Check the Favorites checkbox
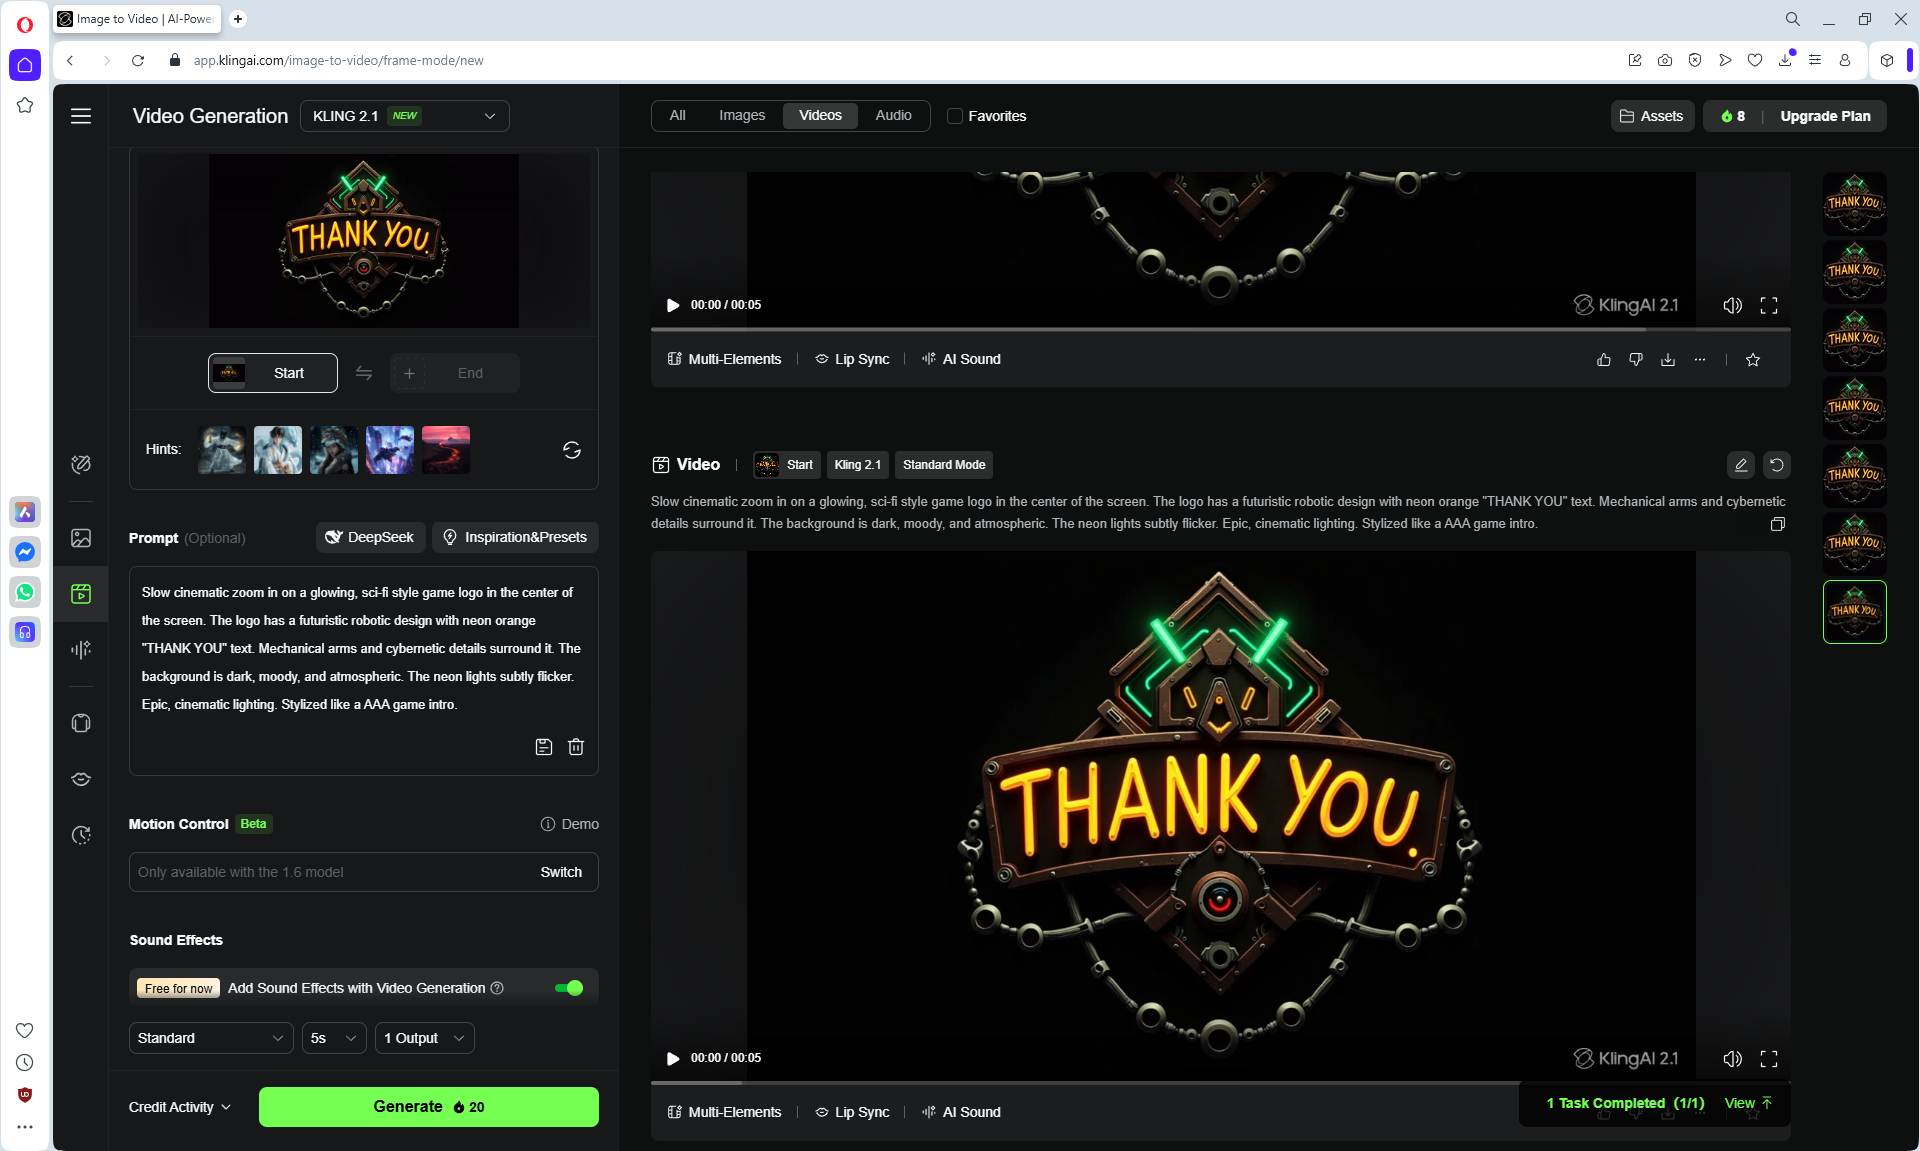 955,116
